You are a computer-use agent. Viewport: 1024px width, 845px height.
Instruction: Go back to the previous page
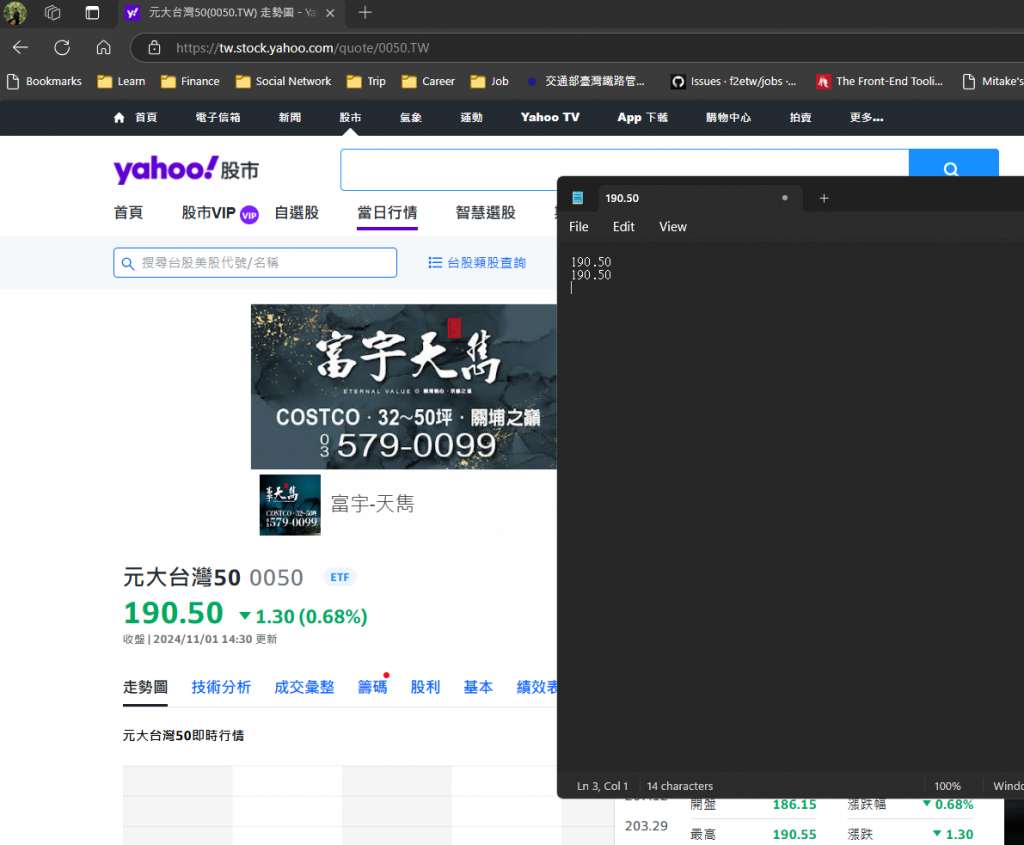(20, 48)
